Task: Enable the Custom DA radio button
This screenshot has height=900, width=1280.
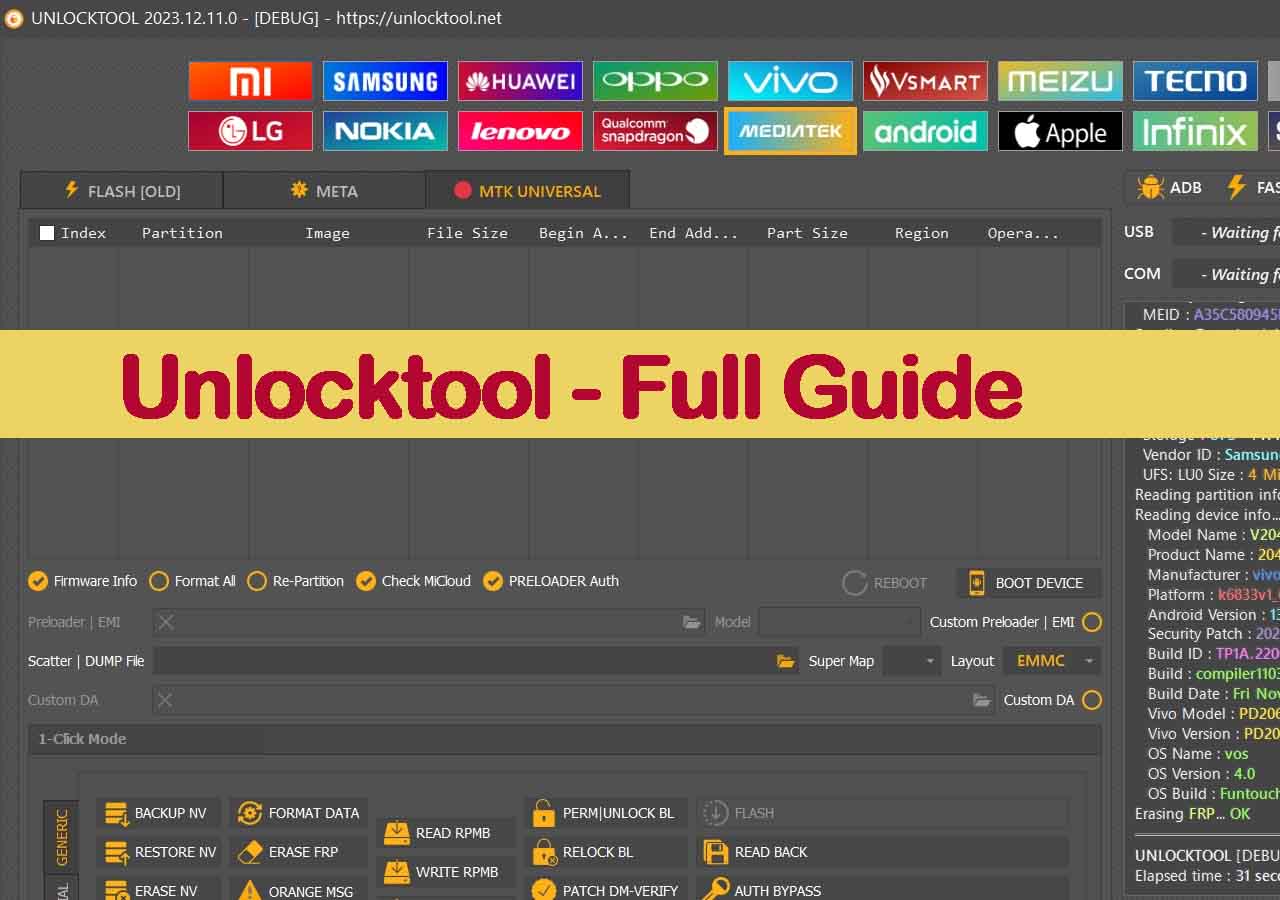Action: (x=1092, y=700)
